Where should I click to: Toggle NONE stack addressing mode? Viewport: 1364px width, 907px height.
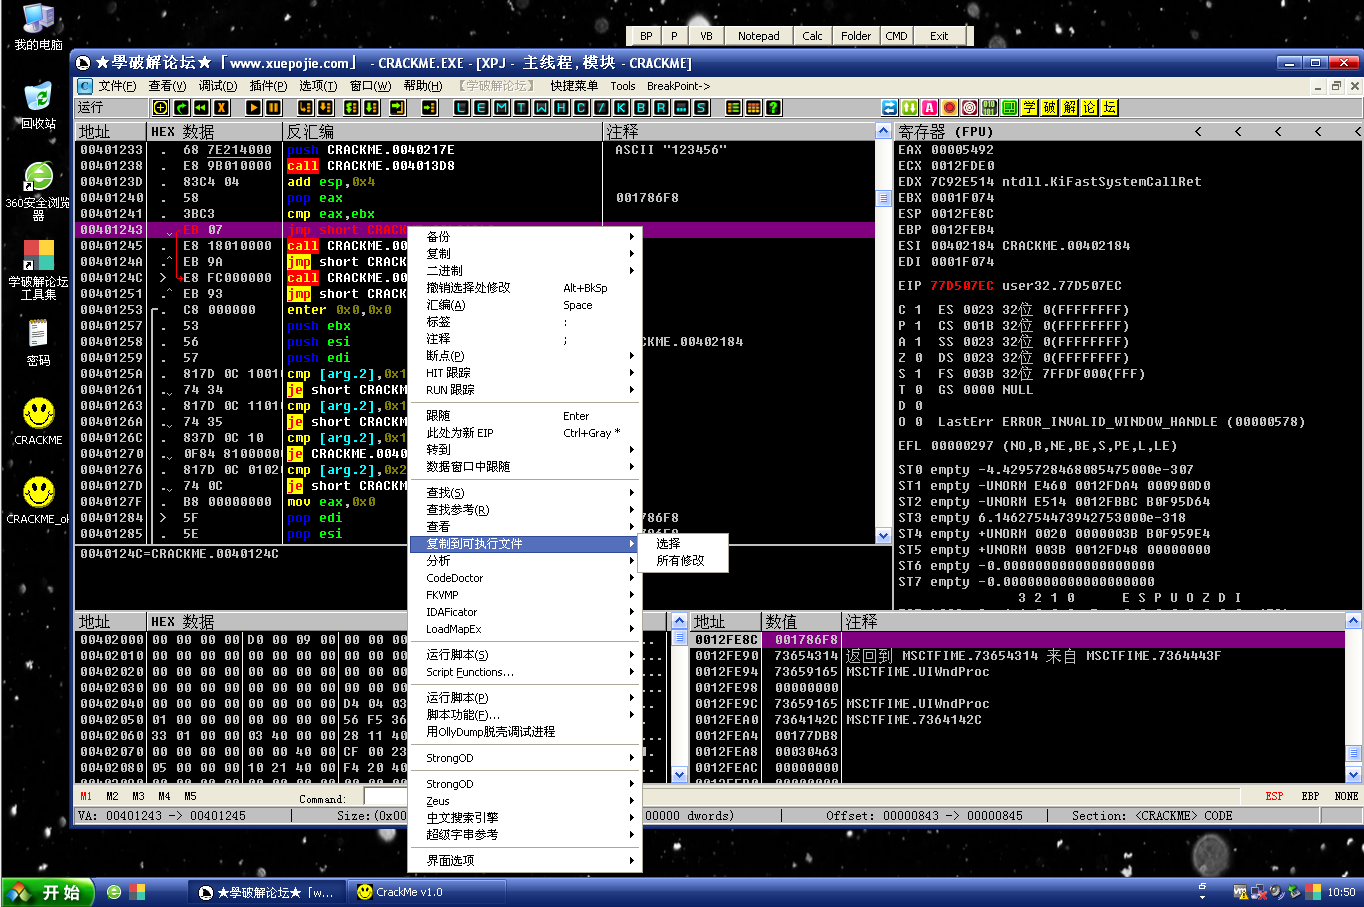click(1346, 796)
